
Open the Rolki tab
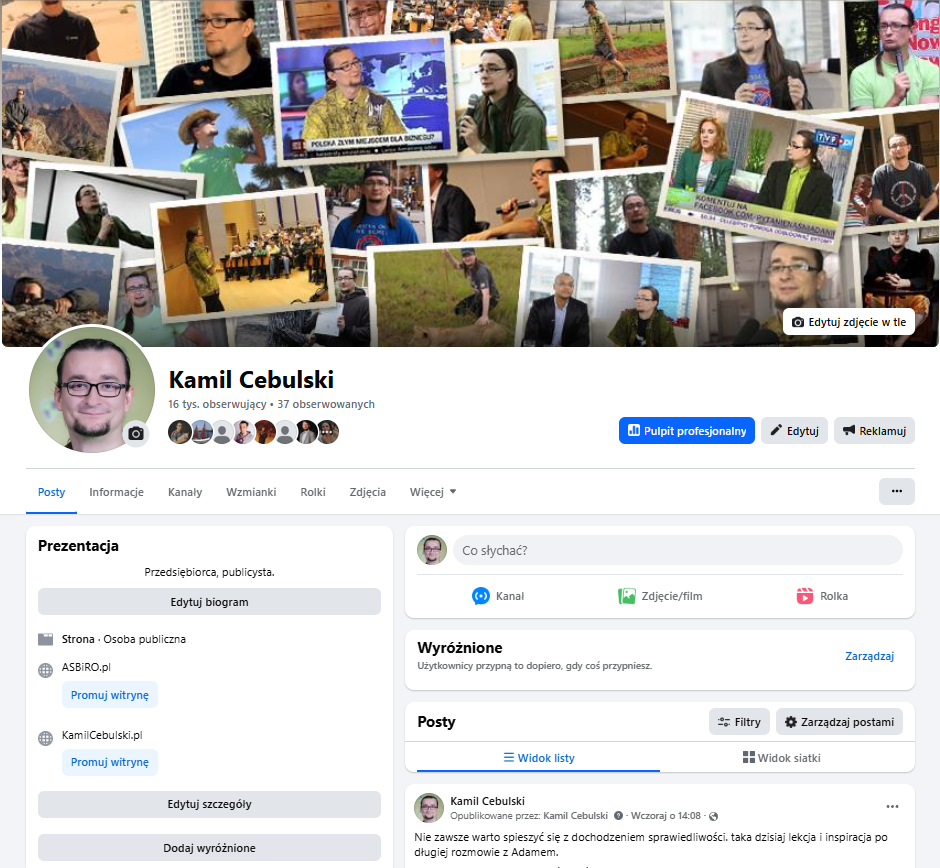click(313, 492)
